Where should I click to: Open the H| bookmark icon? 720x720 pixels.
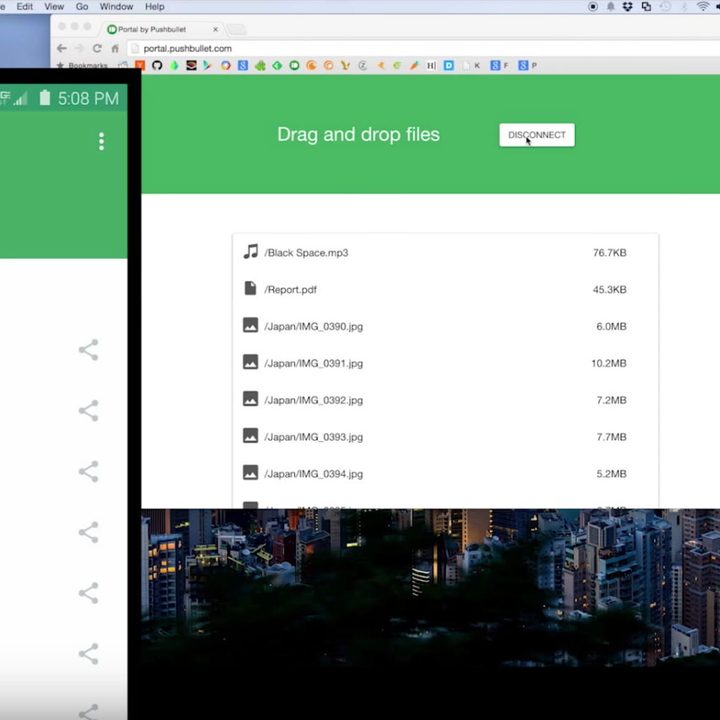(x=431, y=65)
